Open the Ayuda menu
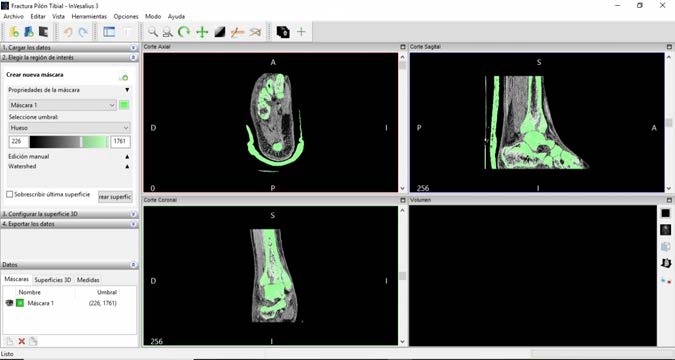675x360 pixels. point(176,16)
